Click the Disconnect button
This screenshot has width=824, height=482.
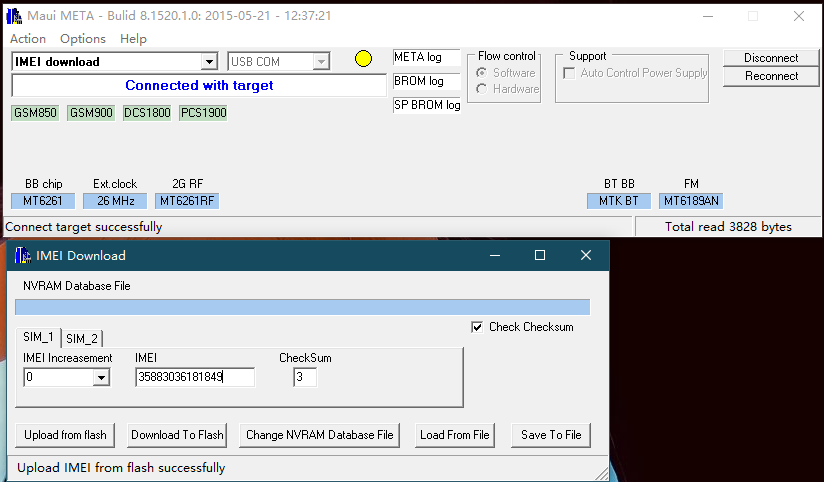[771, 58]
